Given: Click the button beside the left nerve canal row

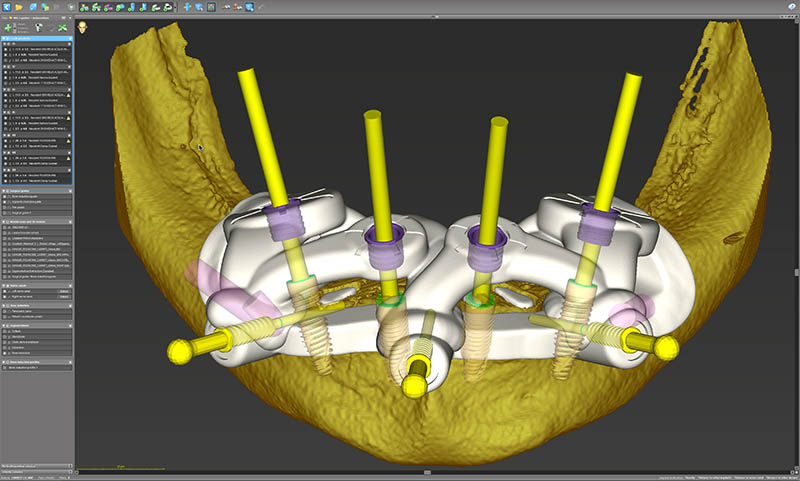Looking at the screenshot, I should (64, 291).
